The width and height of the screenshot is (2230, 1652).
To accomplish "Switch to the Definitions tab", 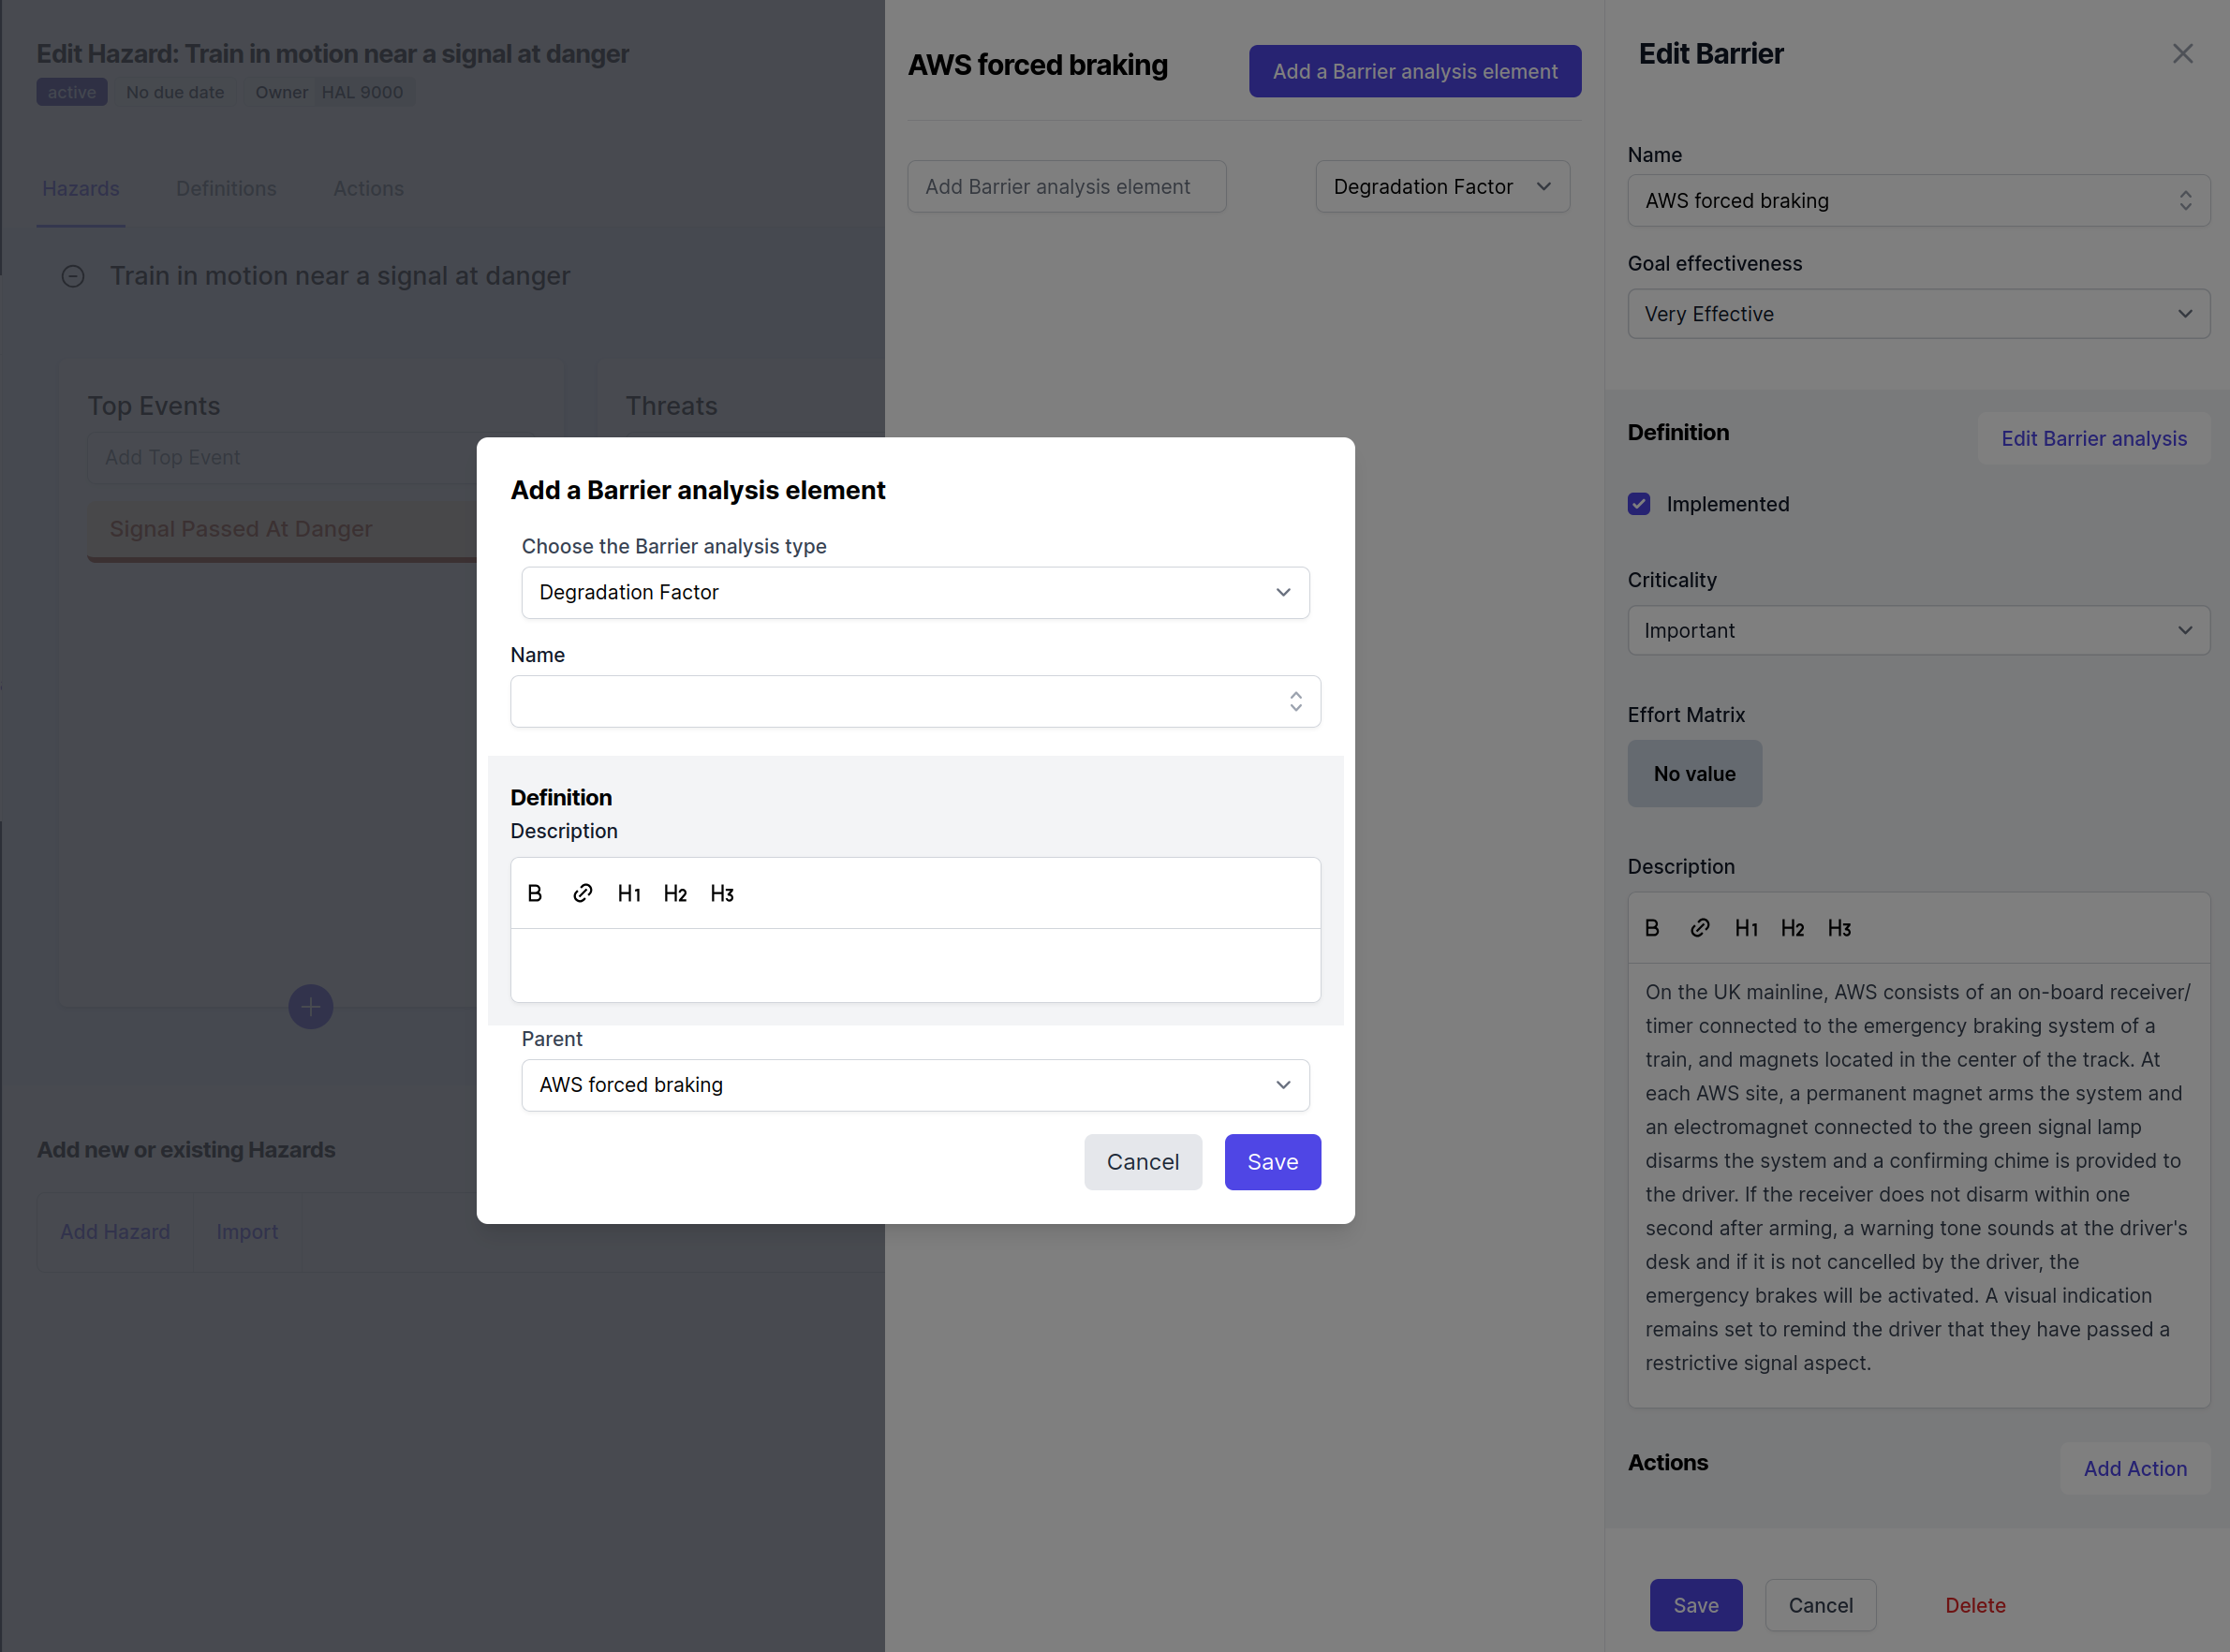I will tap(226, 189).
